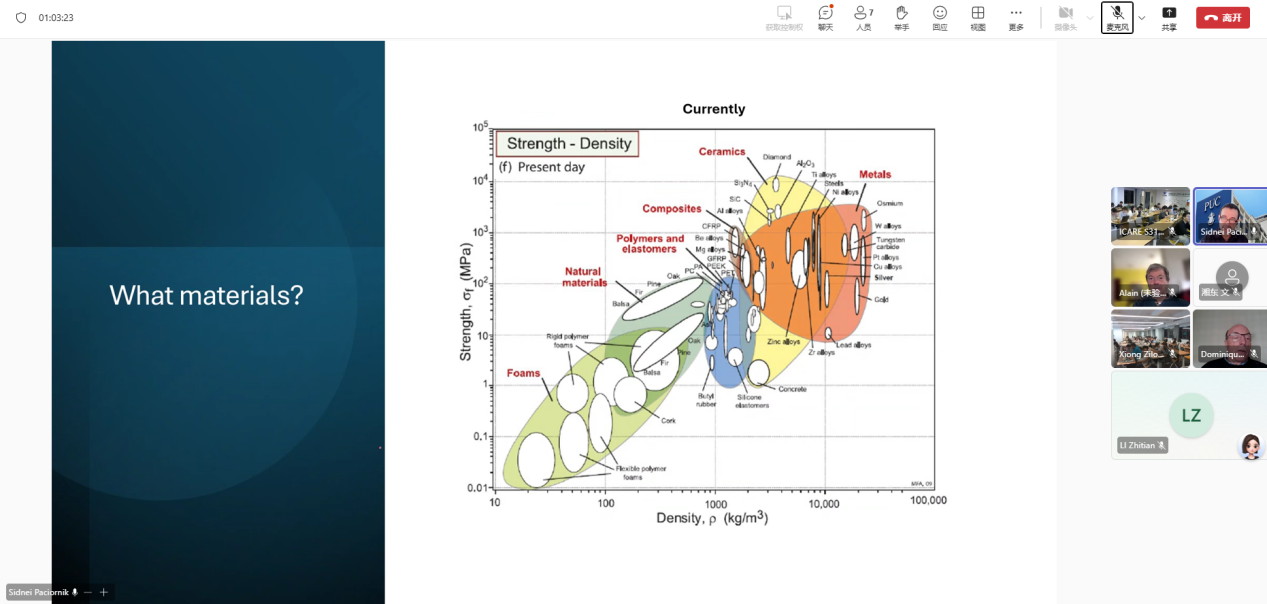Select the LI Zhitian participant tile
Screen dimensions: 1267x604
1190,415
